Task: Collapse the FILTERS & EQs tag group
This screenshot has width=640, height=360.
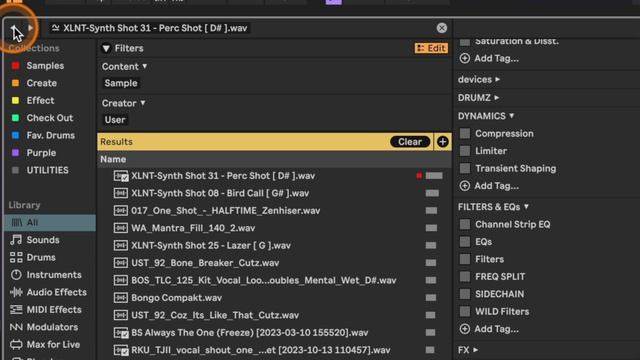Action: pyautogui.click(x=526, y=207)
